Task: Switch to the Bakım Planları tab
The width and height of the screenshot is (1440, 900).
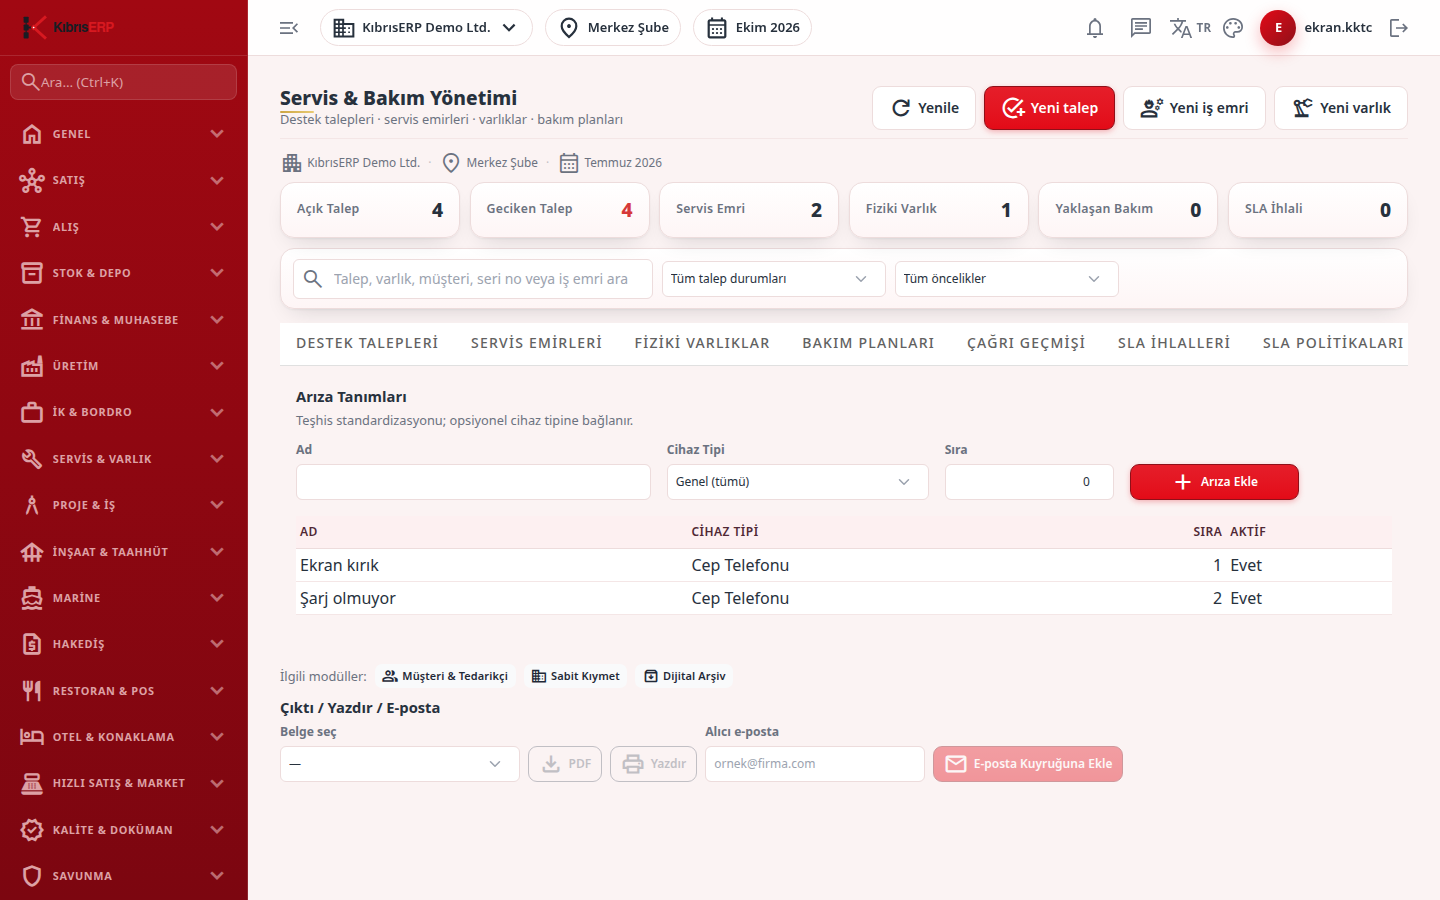Action: pos(868,343)
